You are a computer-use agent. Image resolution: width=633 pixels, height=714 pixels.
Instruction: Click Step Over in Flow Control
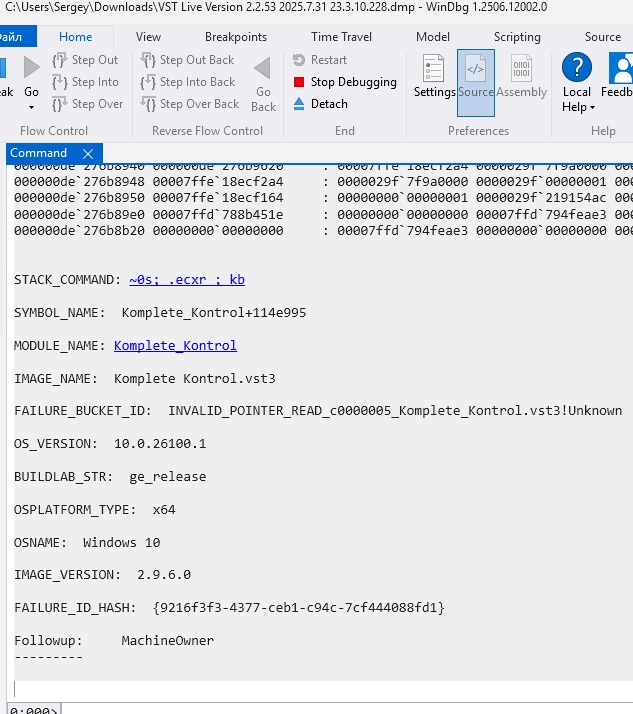point(87,104)
